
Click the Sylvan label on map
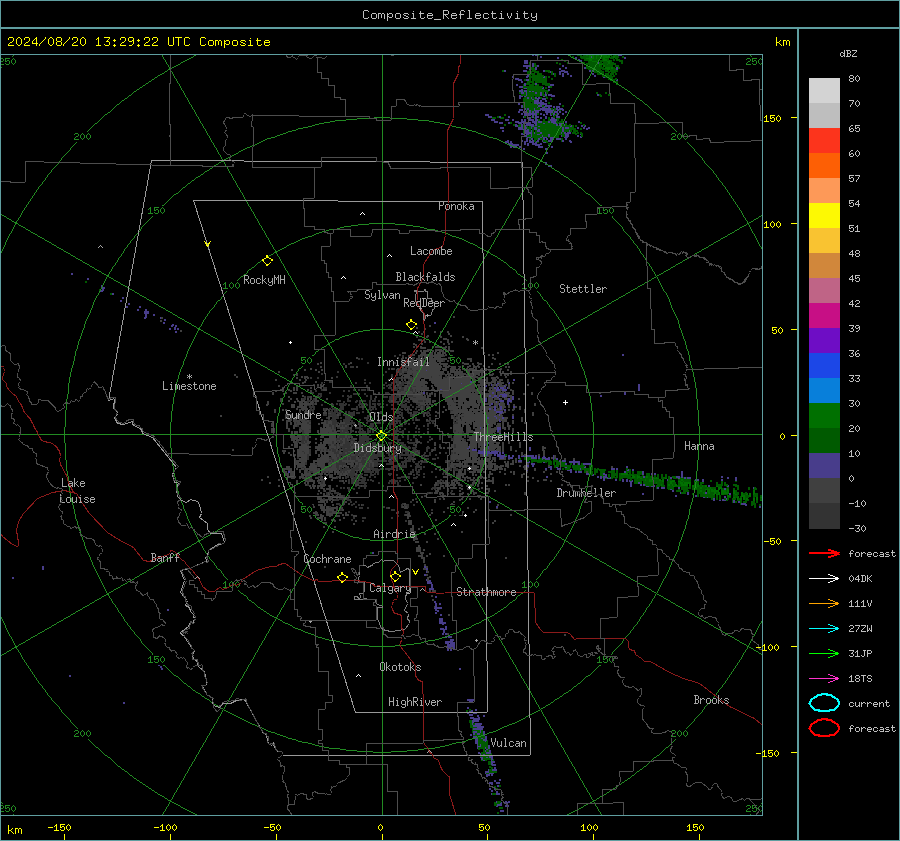pyautogui.click(x=382, y=295)
